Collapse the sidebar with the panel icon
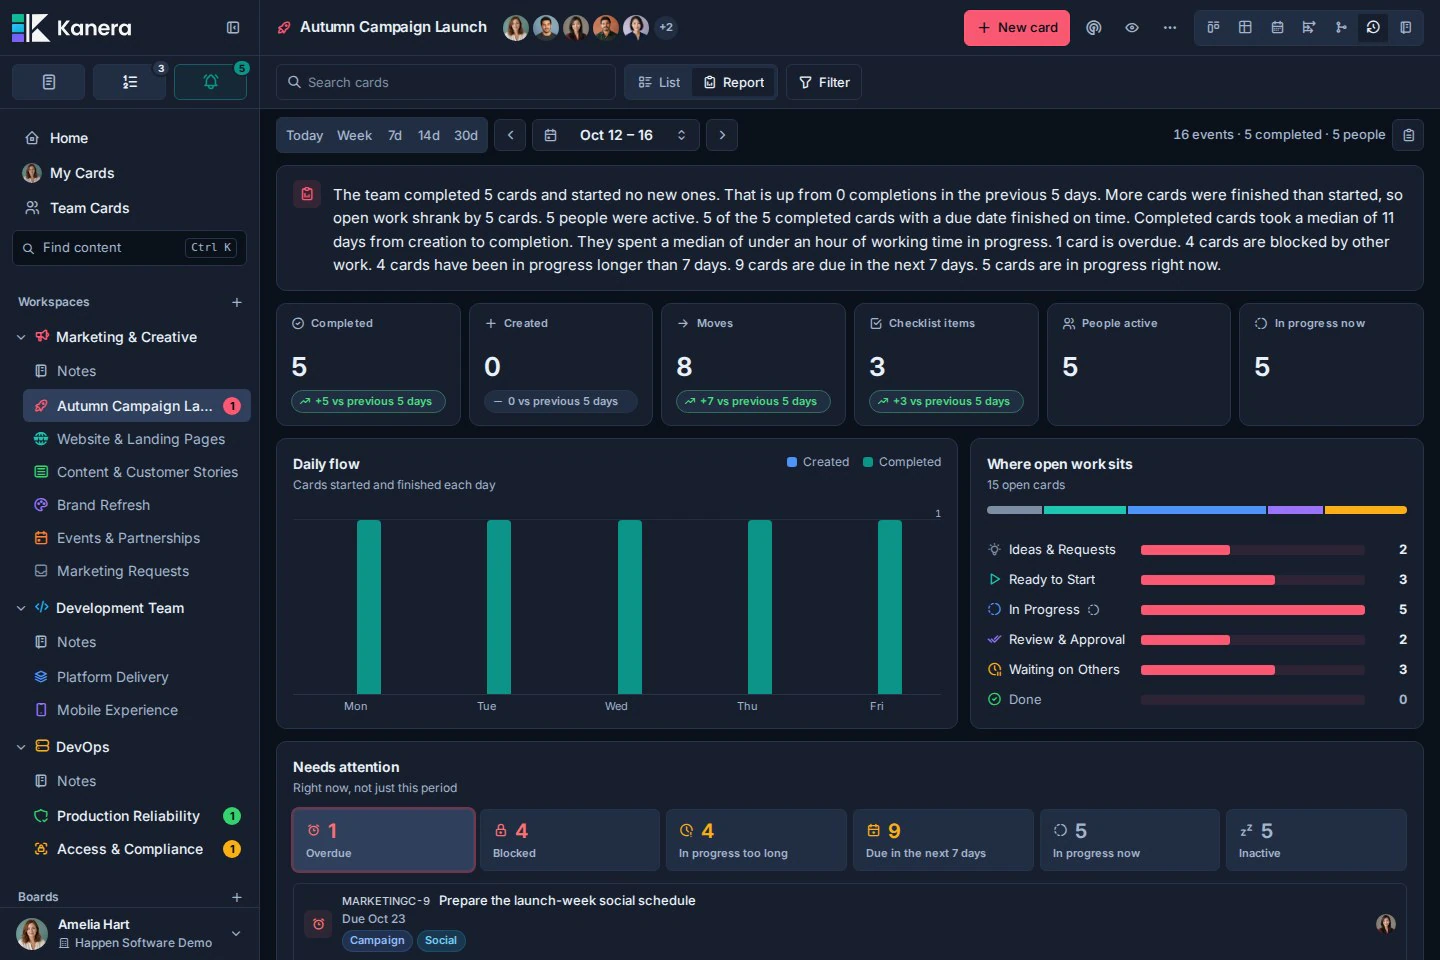The height and width of the screenshot is (960, 1440). [233, 28]
